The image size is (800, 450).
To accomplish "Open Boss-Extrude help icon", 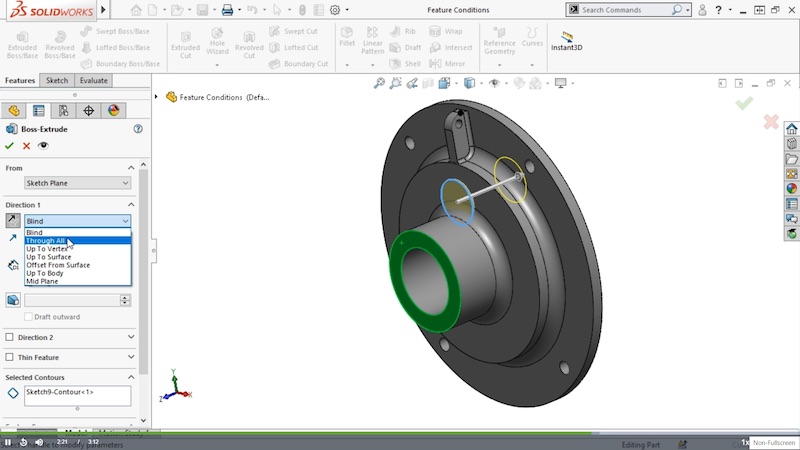I will (x=138, y=129).
